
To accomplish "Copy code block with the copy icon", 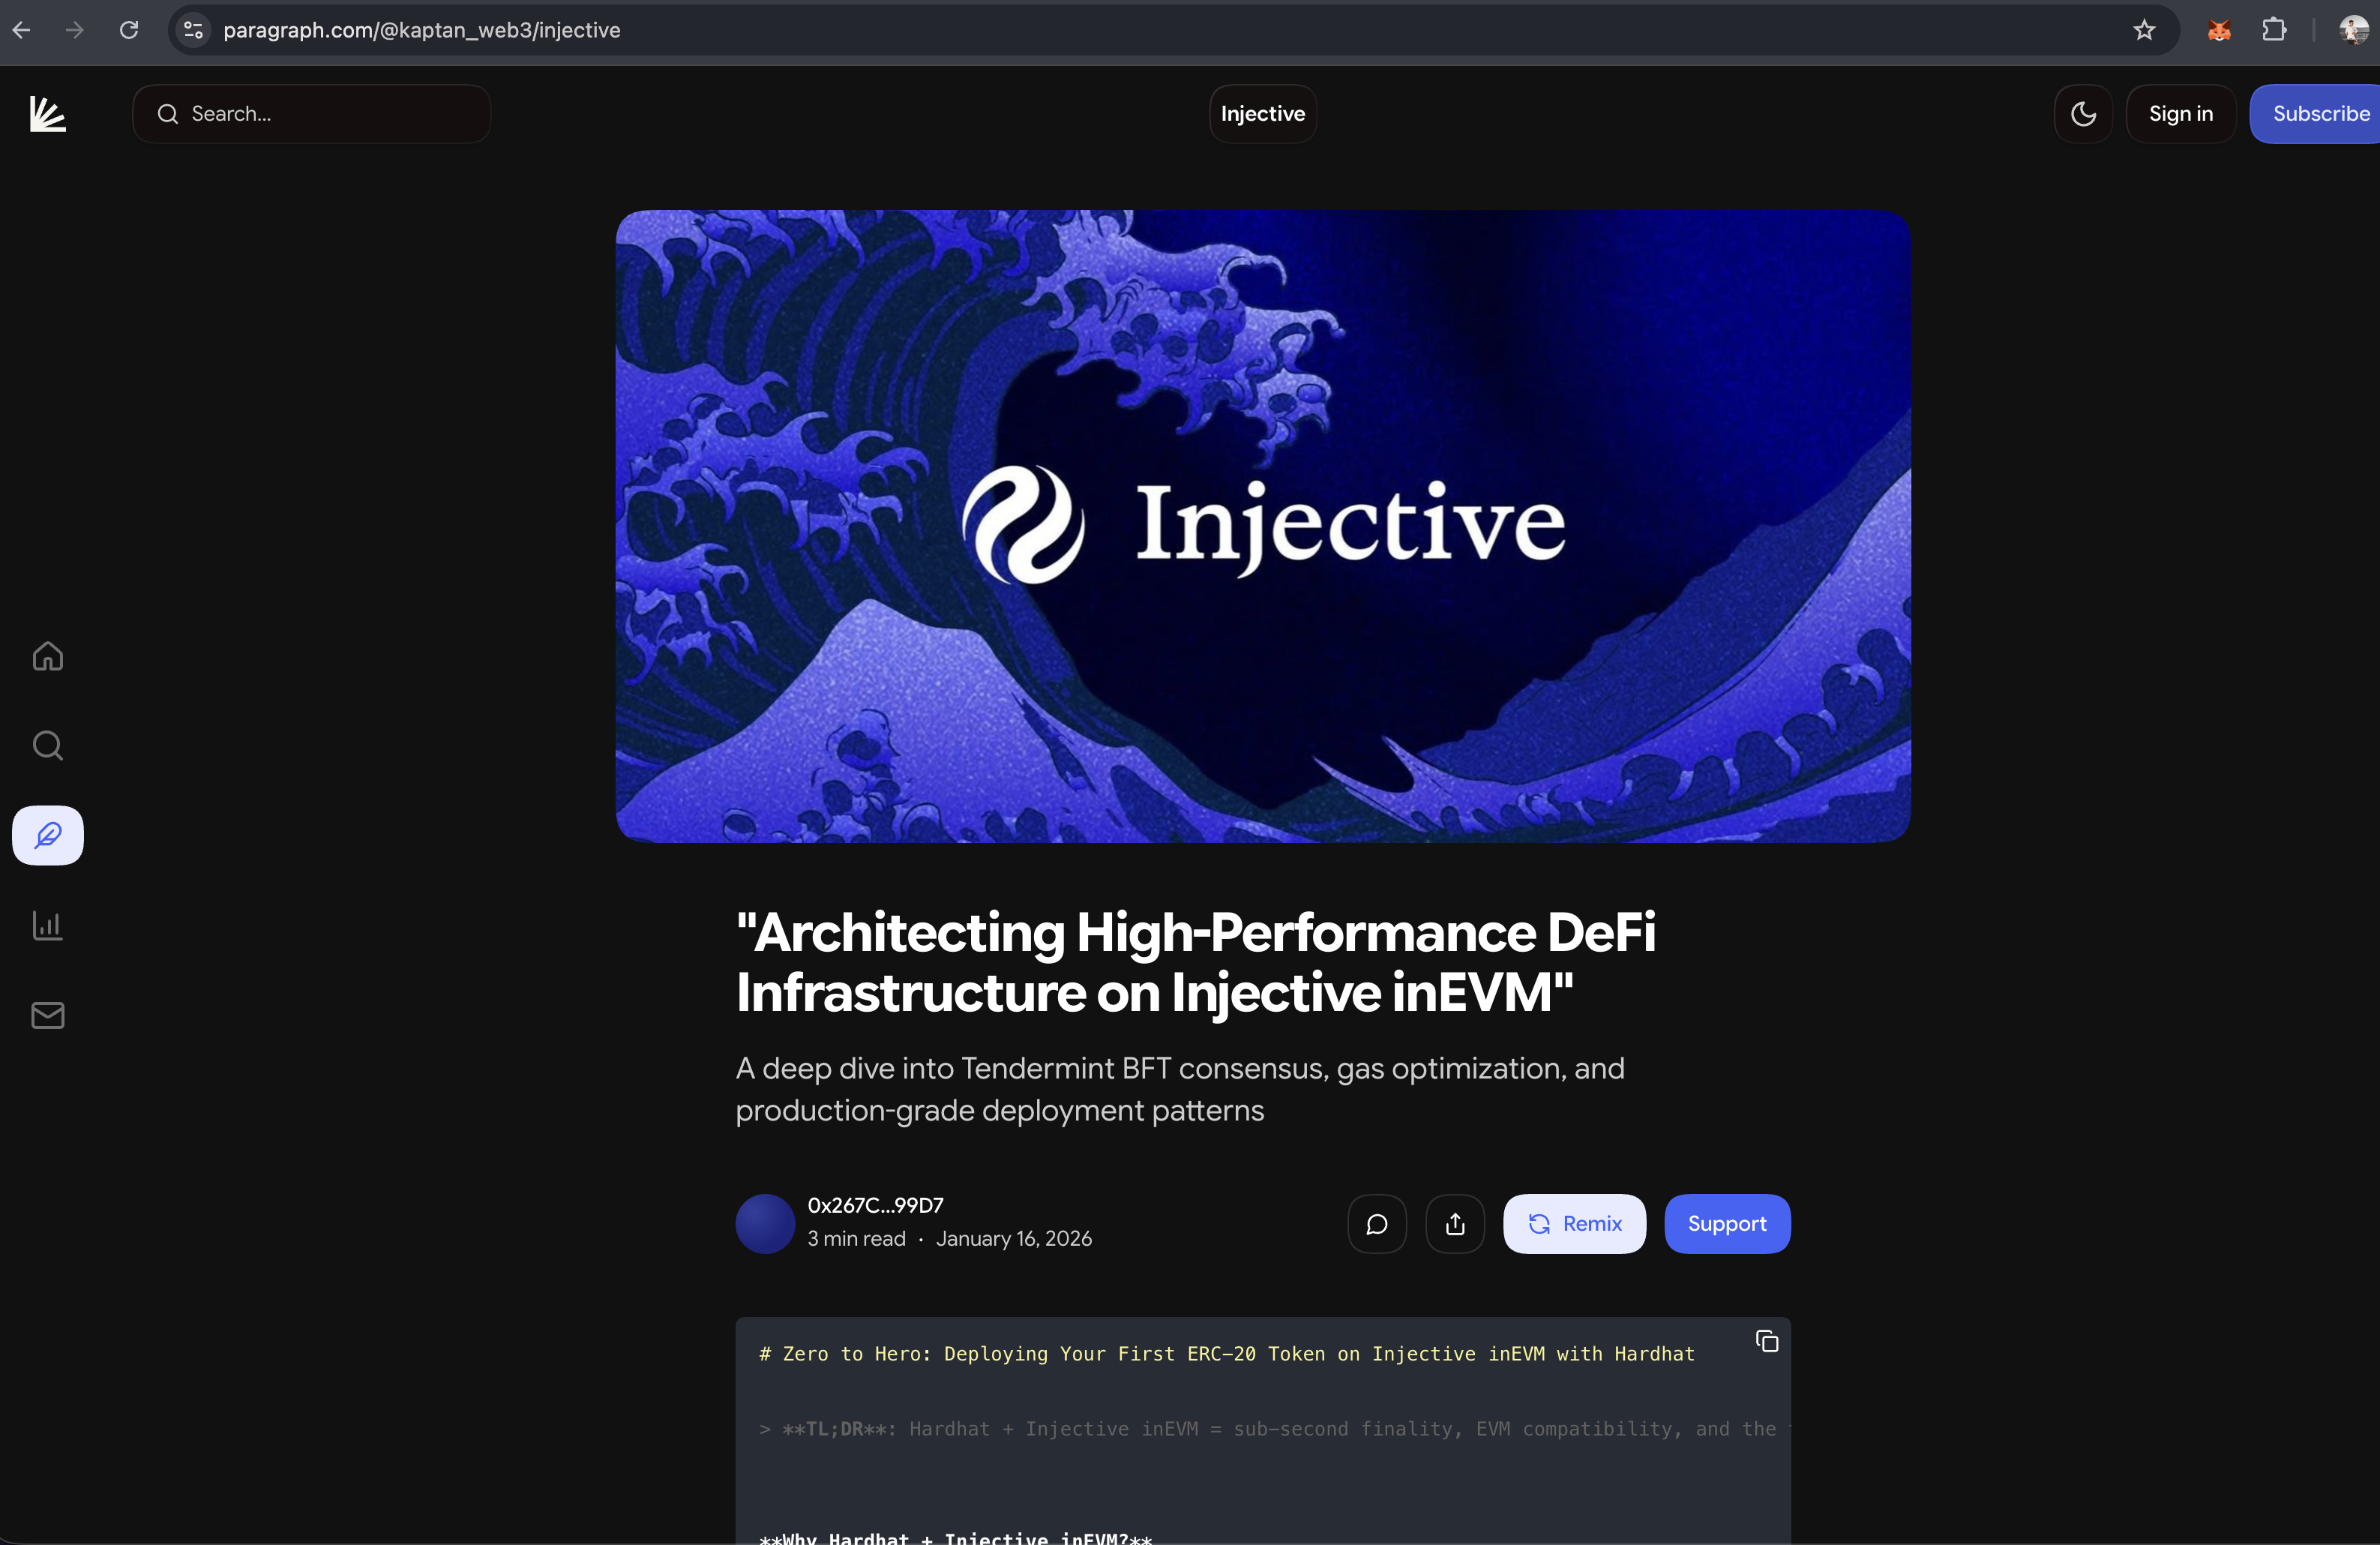I will pyautogui.click(x=1766, y=1341).
